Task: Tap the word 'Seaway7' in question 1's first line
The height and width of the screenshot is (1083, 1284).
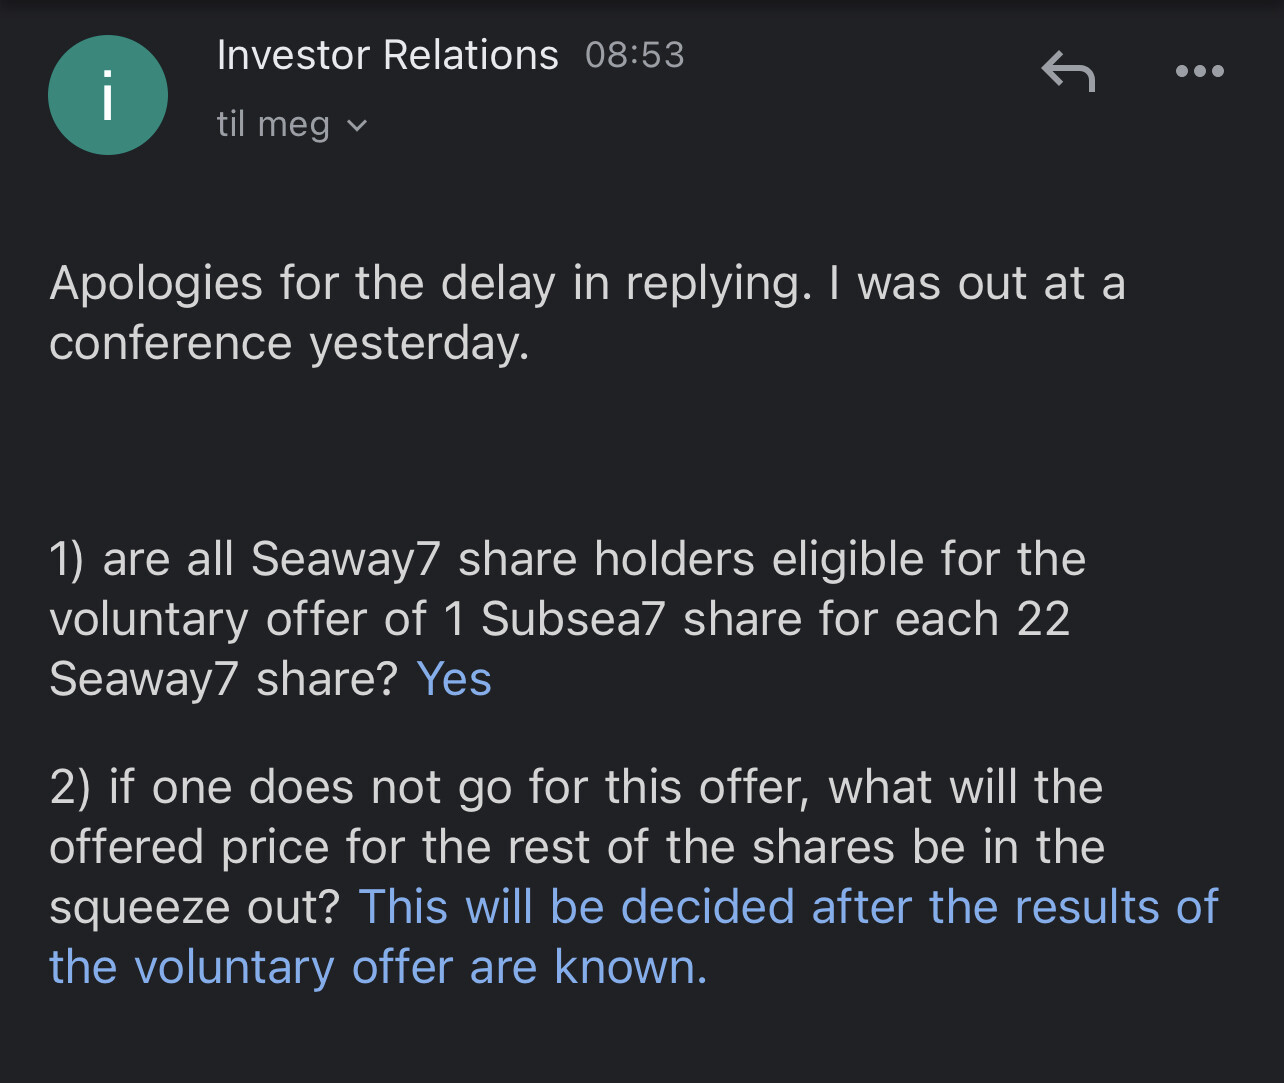Action: [x=346, y=559]
